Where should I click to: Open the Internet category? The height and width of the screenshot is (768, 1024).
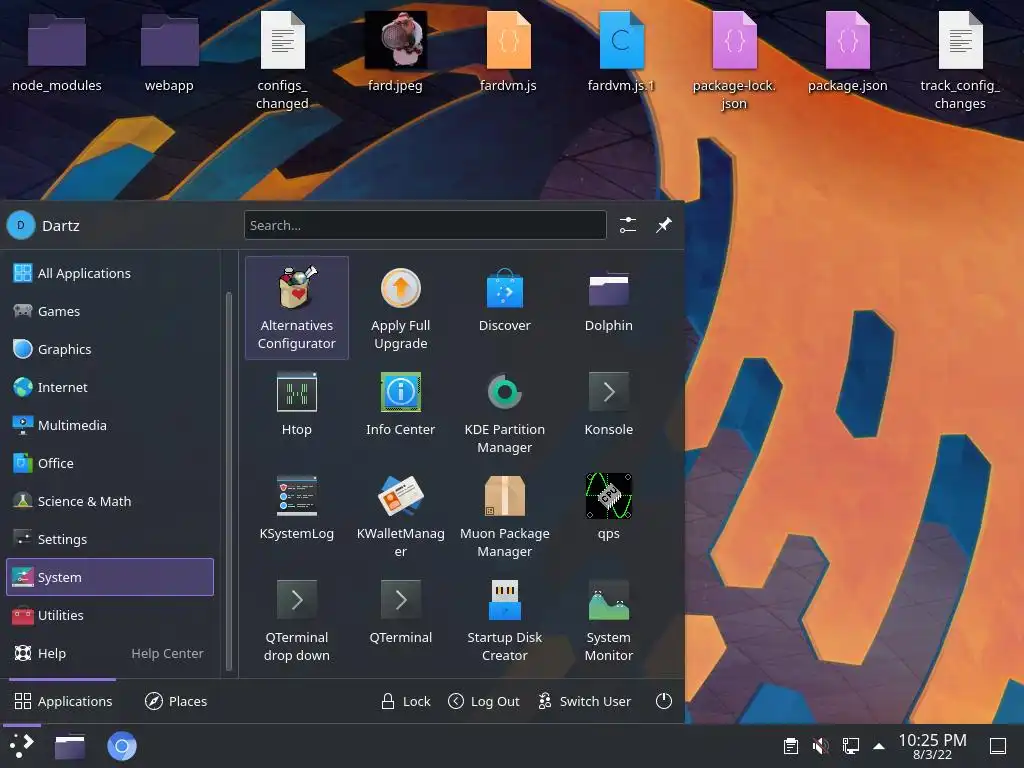[x=110, y=387]
